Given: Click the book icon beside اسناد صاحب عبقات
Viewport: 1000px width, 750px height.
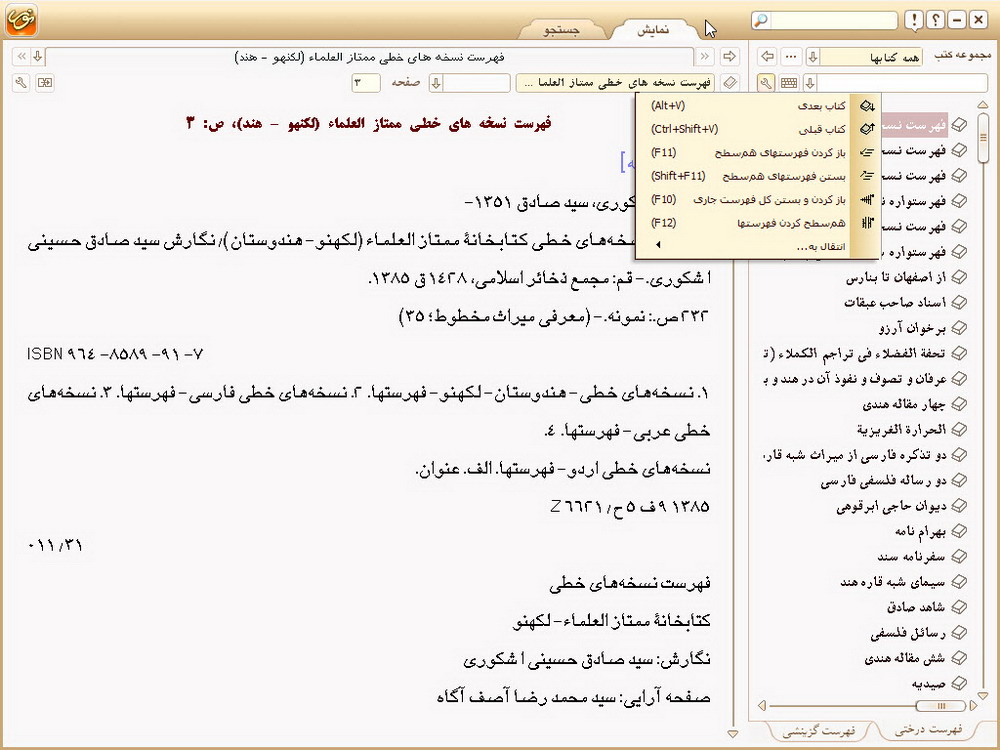Looking at the screenshot, I should tap(959, 302).
